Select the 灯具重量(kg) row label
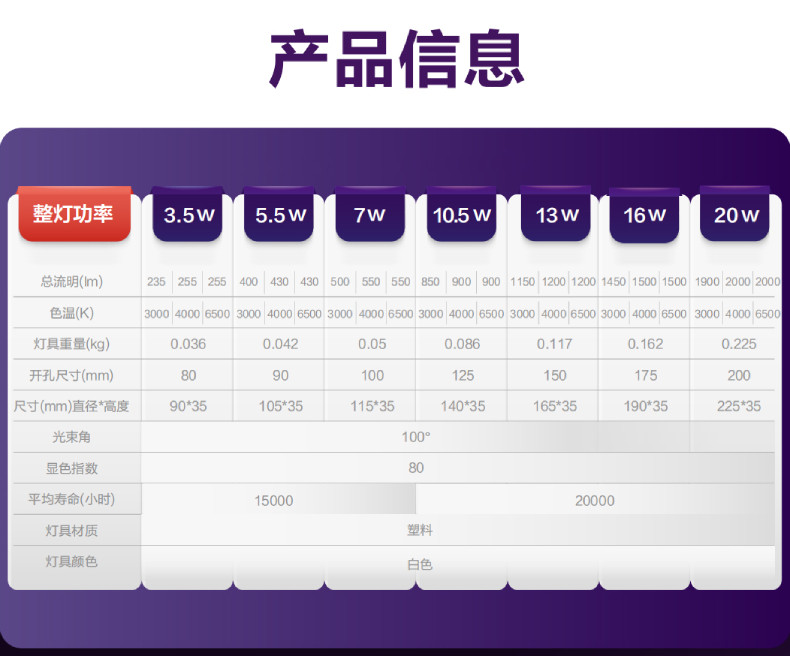790x656 pixels. coord(72,344)
